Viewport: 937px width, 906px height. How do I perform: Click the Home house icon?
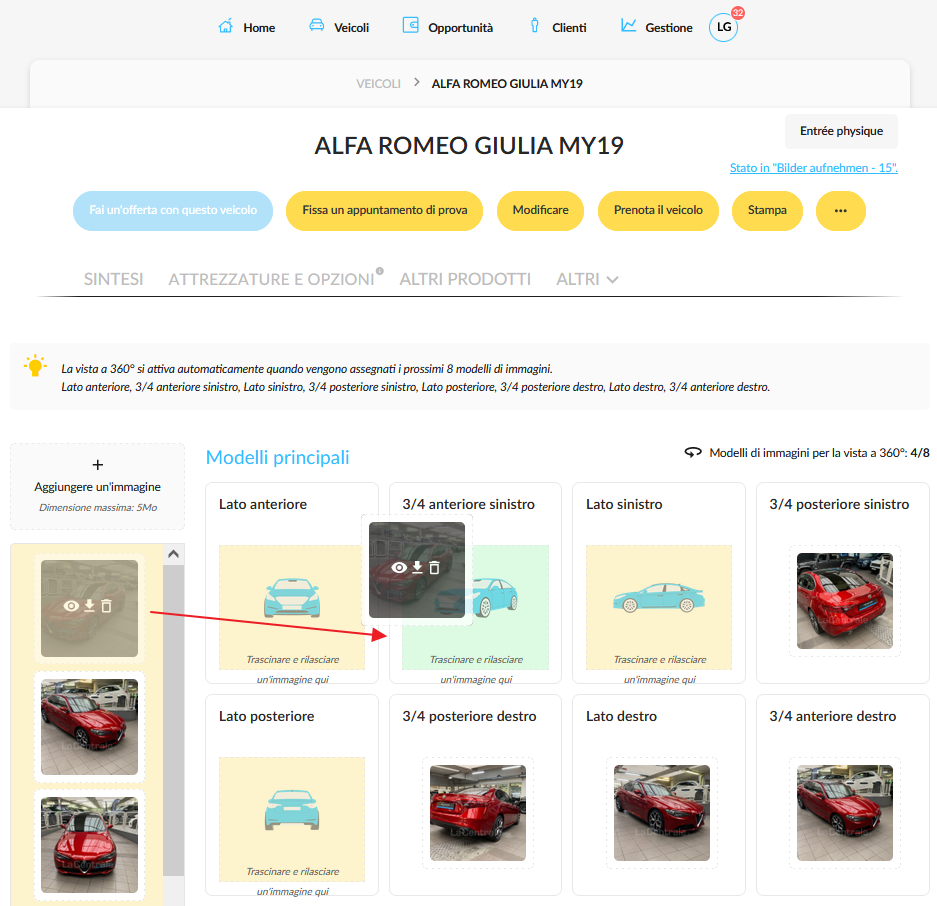tap(225, 26)
